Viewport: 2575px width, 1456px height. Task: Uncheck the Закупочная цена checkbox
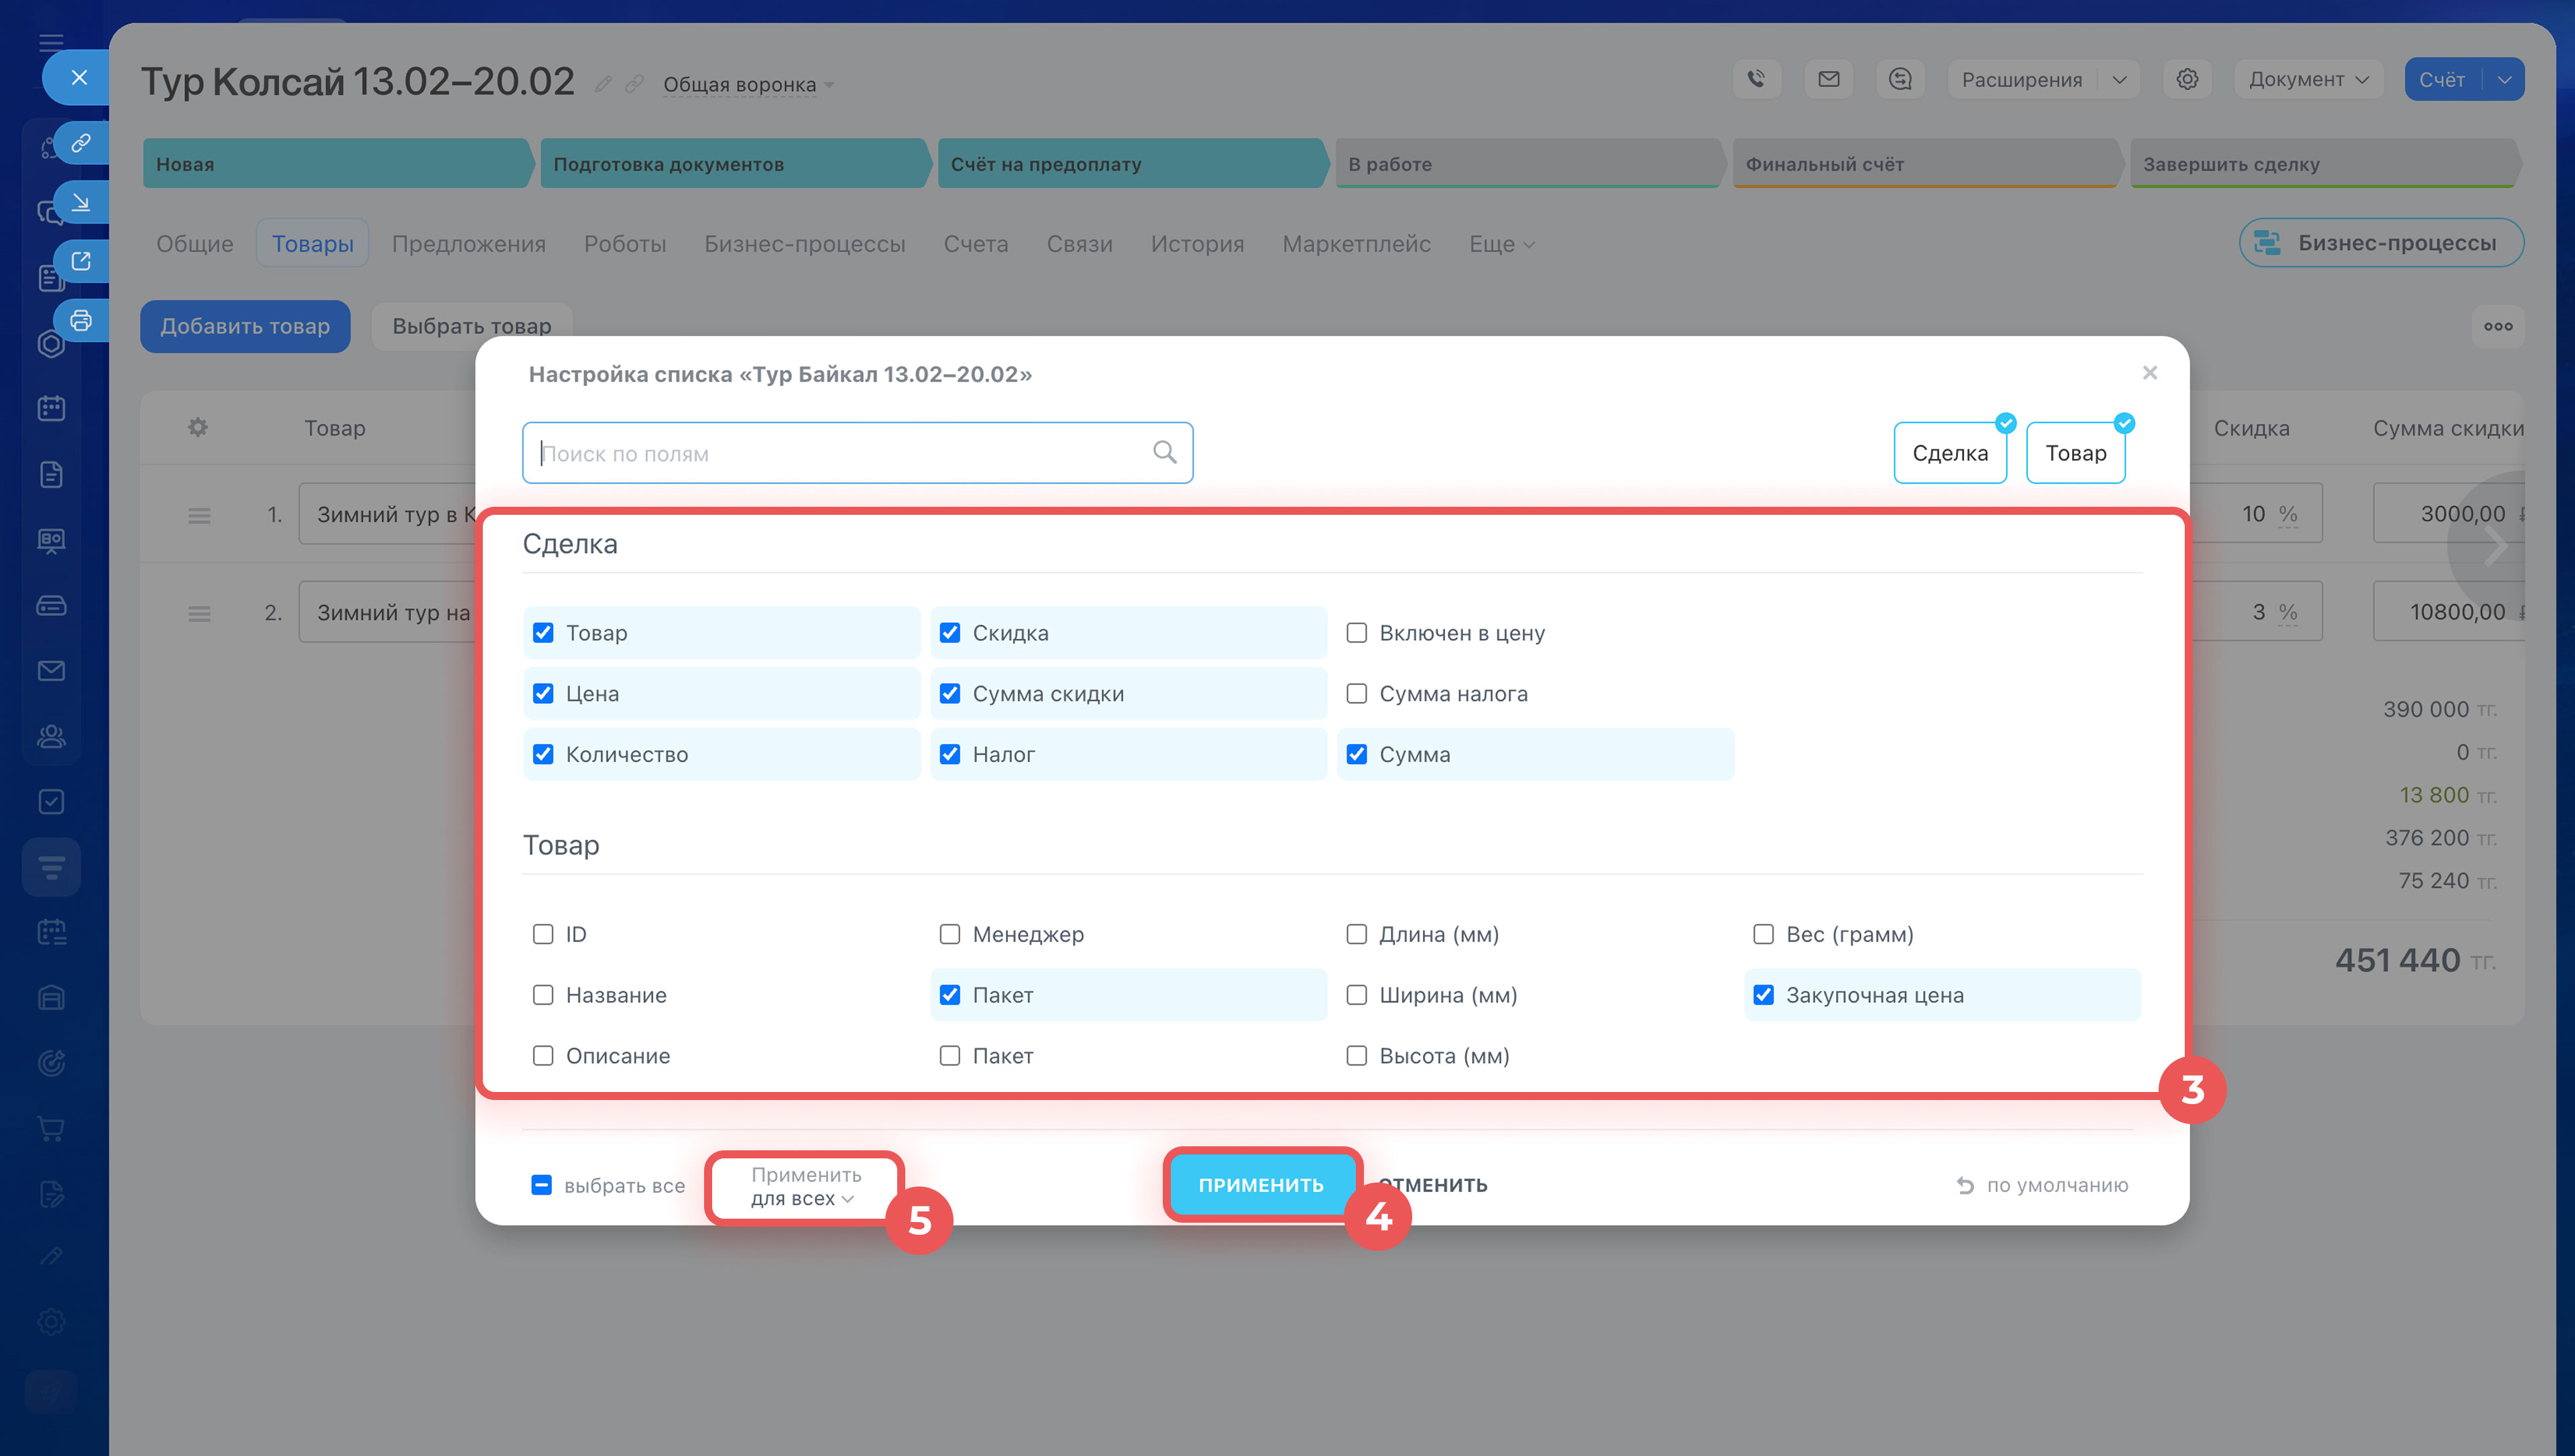pos(1763,995)
